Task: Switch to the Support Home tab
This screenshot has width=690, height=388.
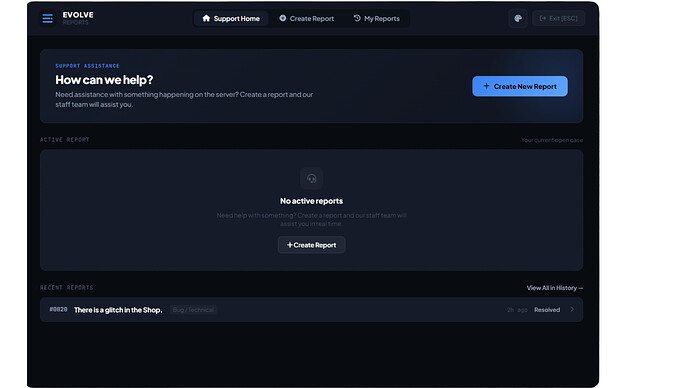Action: click(x=231, y=18)
